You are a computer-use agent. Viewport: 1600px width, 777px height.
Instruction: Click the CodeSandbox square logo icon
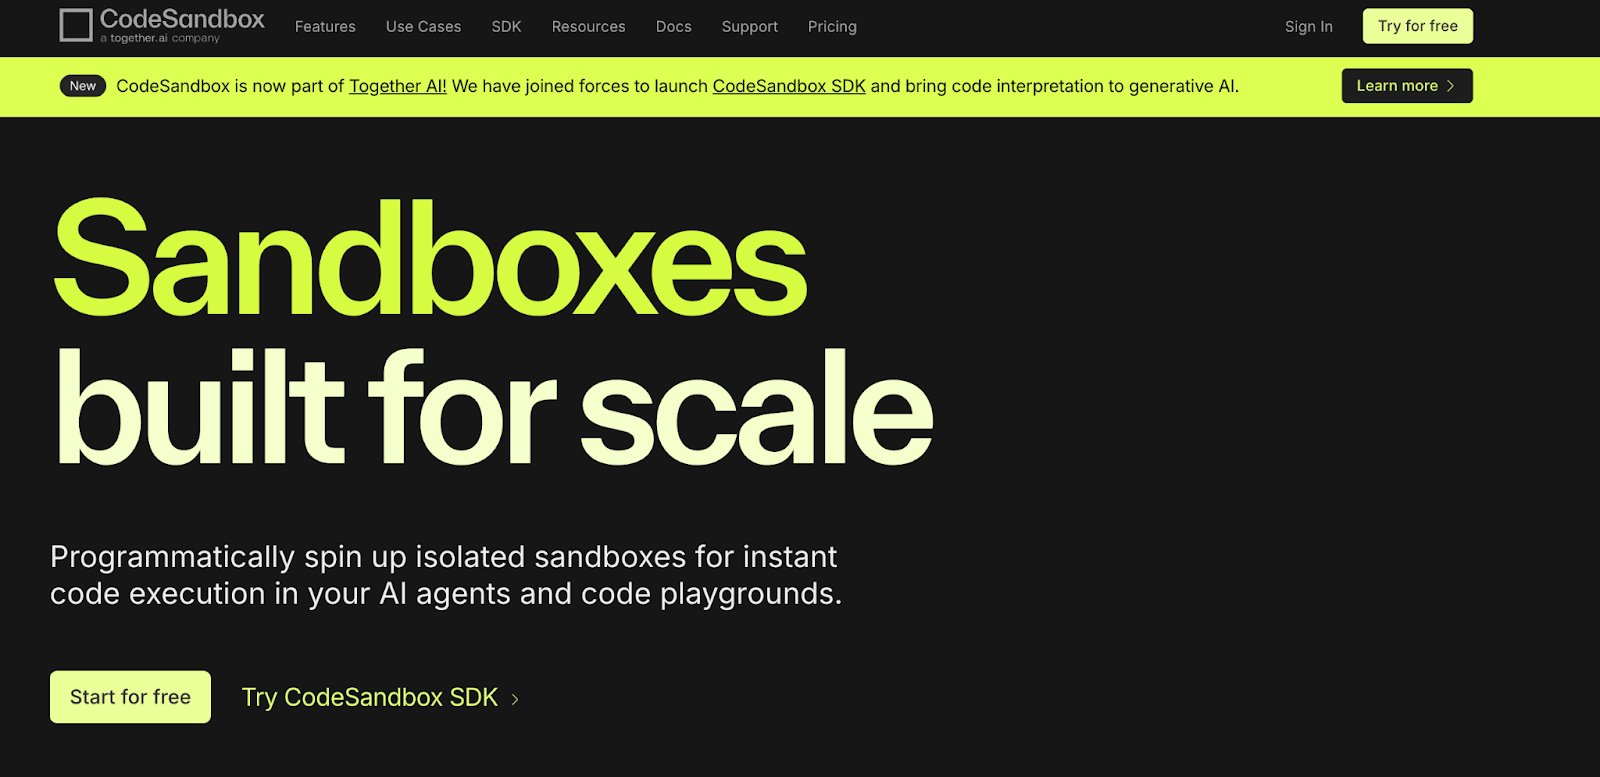point(76,25)
